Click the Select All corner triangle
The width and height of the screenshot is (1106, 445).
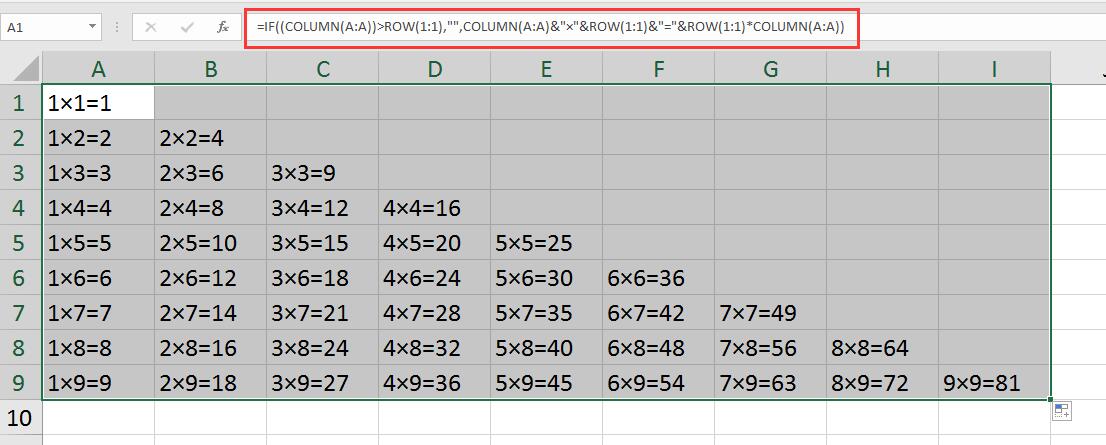[26, 68]
